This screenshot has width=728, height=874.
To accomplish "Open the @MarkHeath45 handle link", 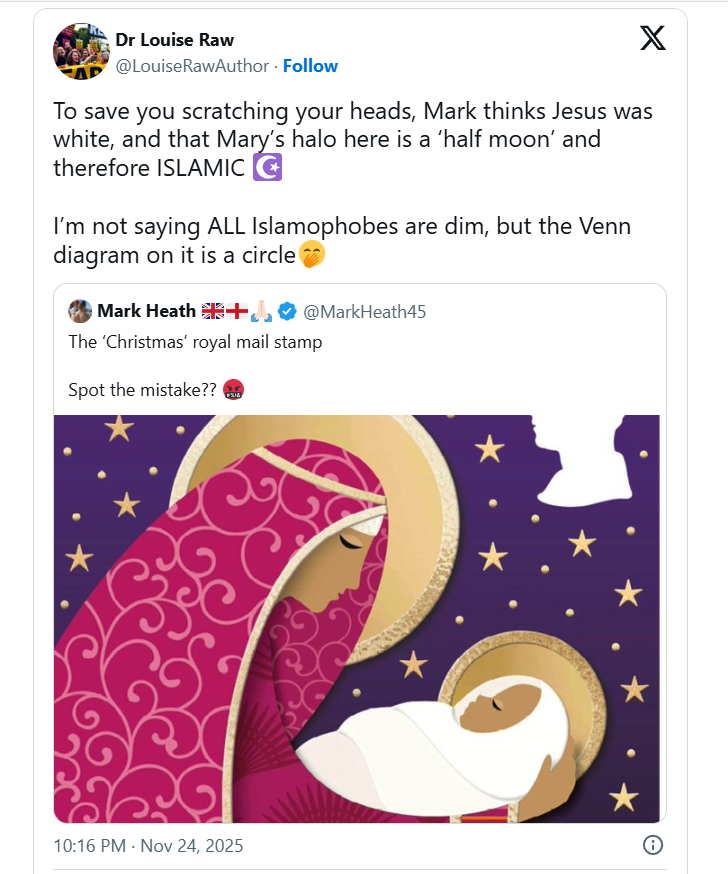I will [364, 312].
